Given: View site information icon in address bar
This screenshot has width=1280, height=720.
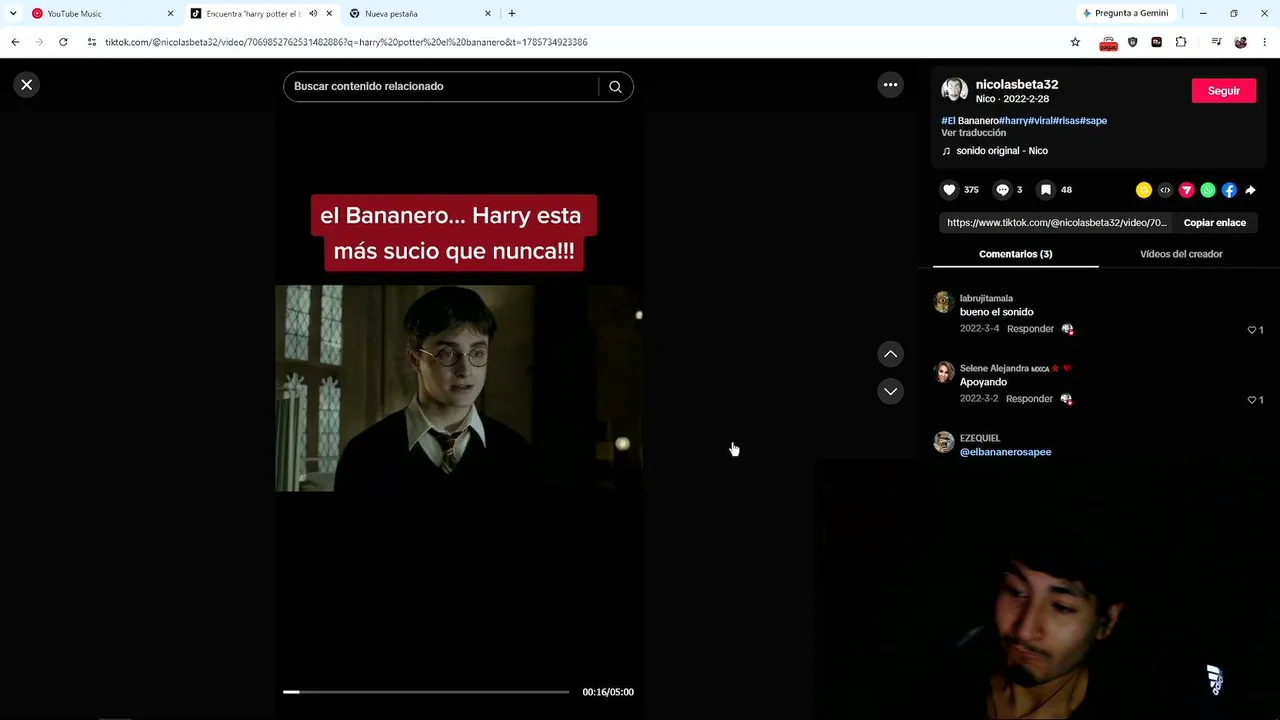Looking at the screenshot, I should [92, 42].
